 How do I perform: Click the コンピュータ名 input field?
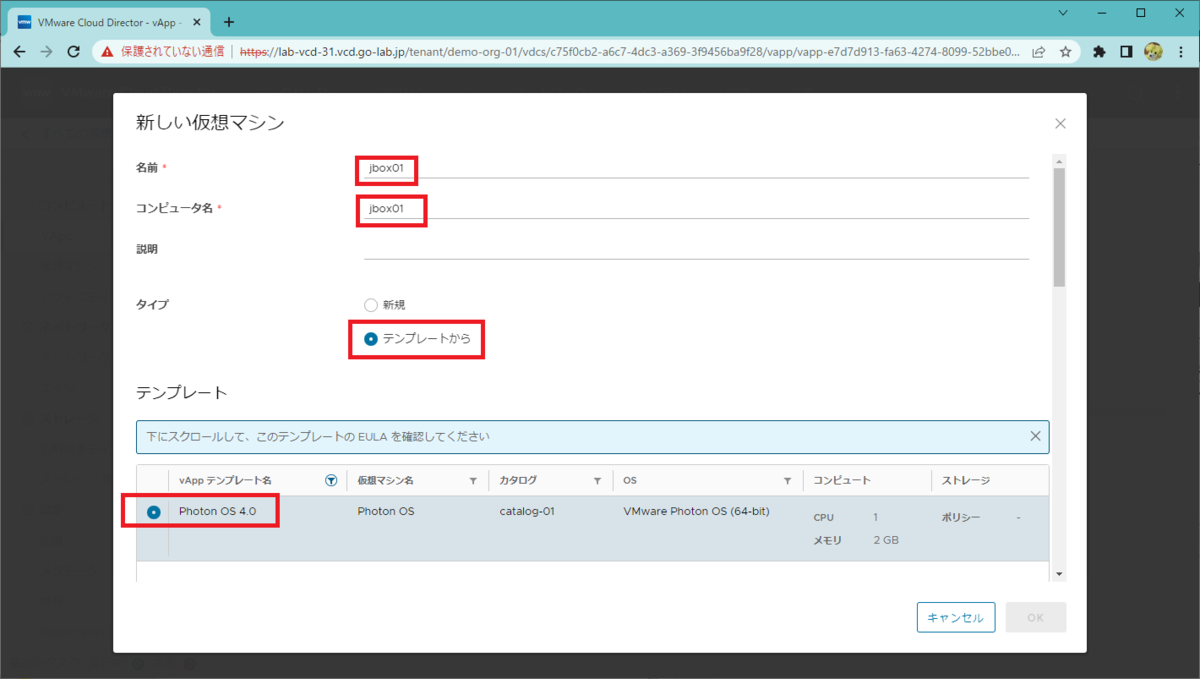pos(696,209)
